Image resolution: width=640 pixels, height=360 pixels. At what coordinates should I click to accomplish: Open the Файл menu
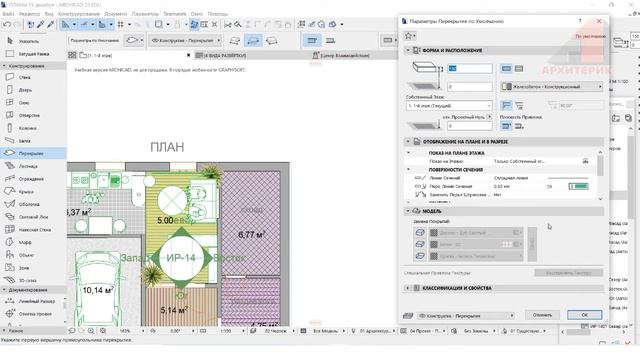pos(8,14)
